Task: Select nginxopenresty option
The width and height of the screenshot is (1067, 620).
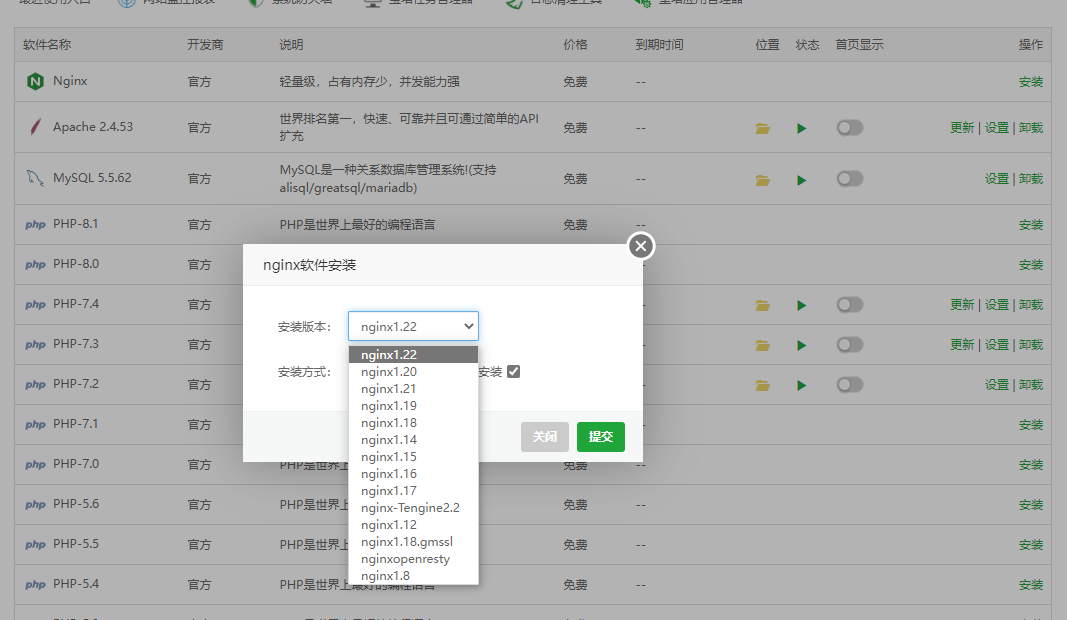Action: (413, 559)
